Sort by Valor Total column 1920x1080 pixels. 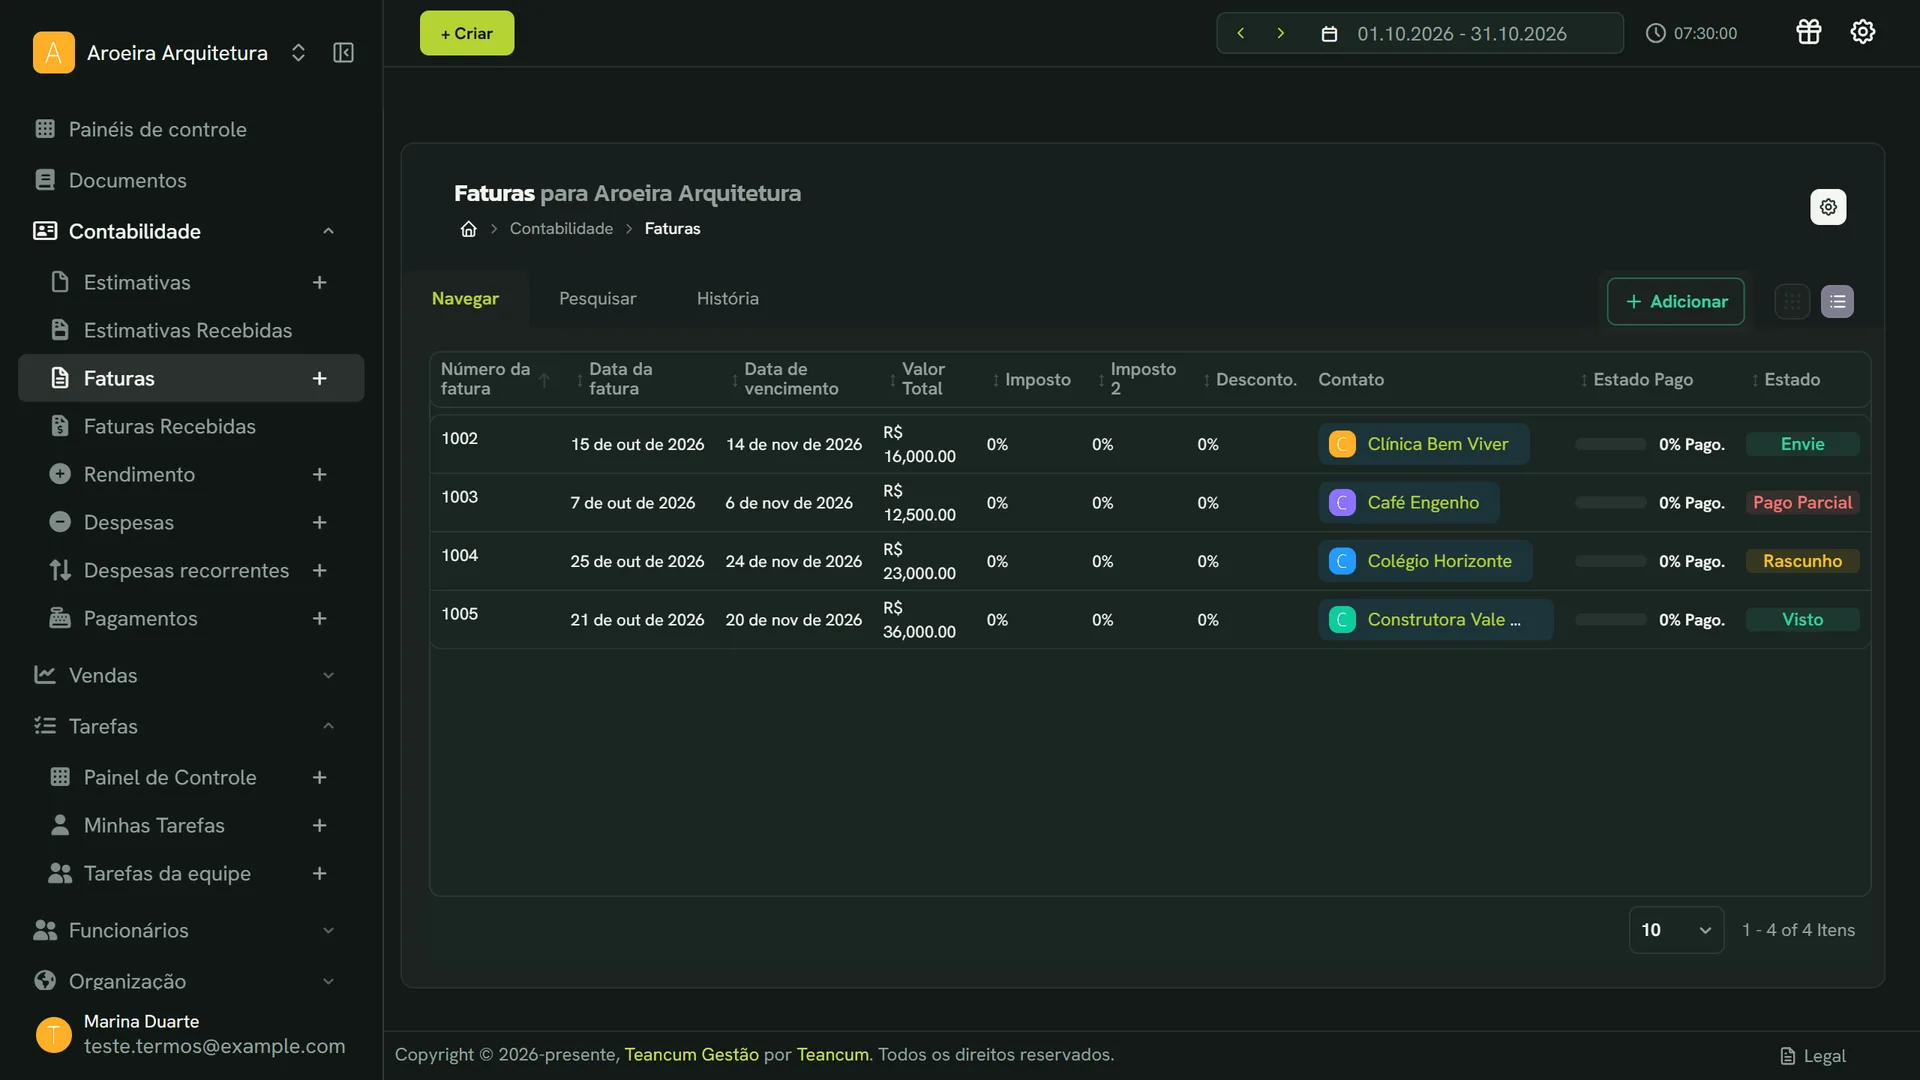coord(918,379)
